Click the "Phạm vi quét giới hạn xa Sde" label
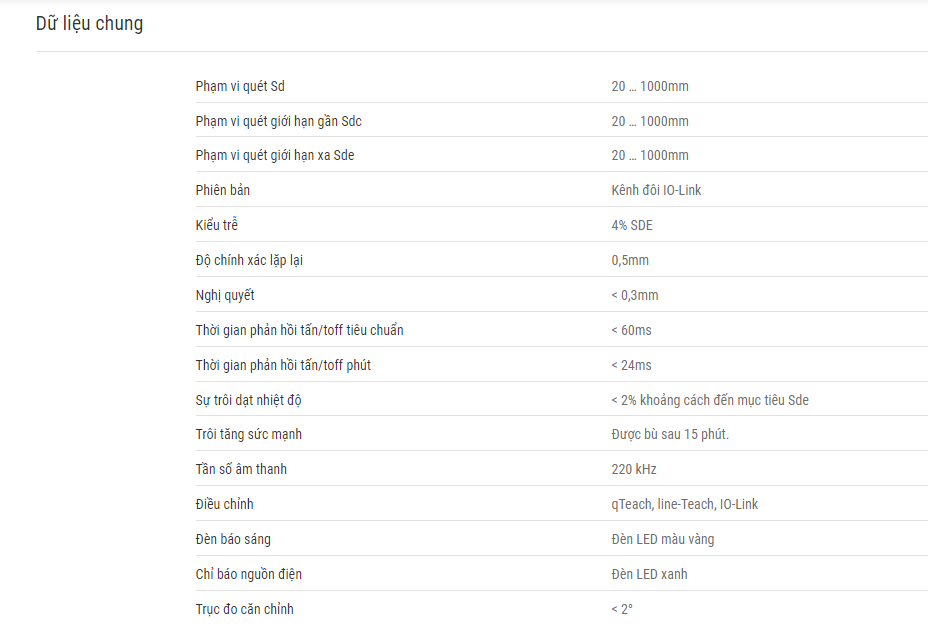 coord(275,155)
